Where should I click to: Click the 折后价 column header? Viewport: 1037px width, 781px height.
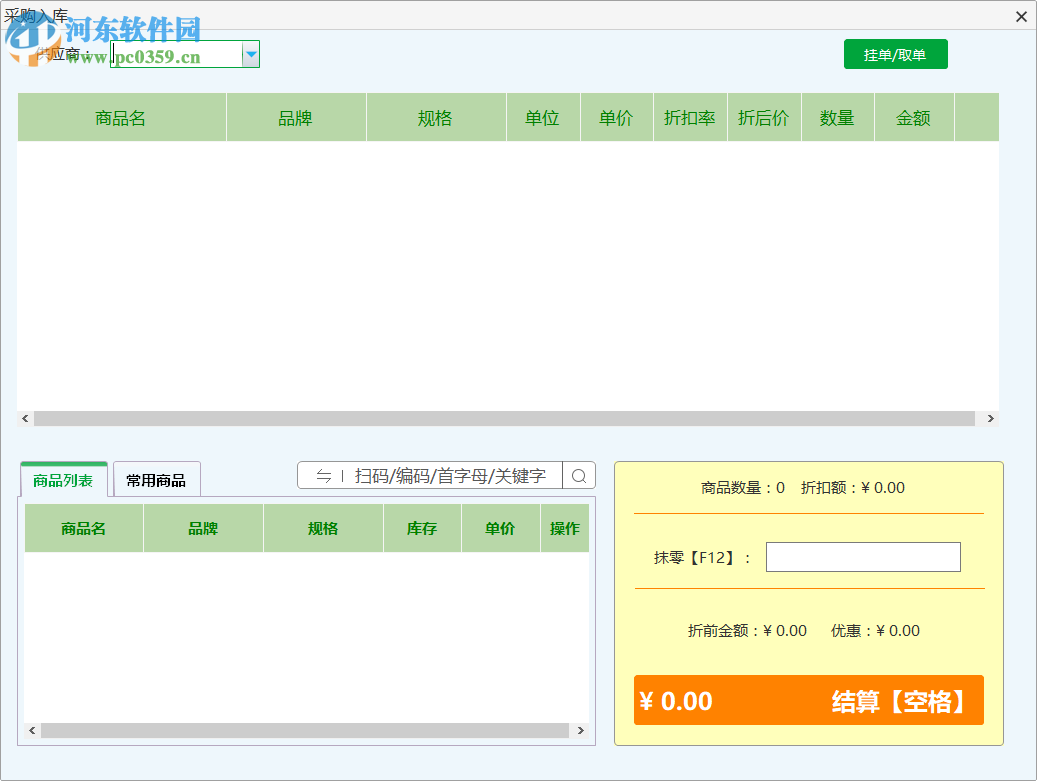coord(765,118)
